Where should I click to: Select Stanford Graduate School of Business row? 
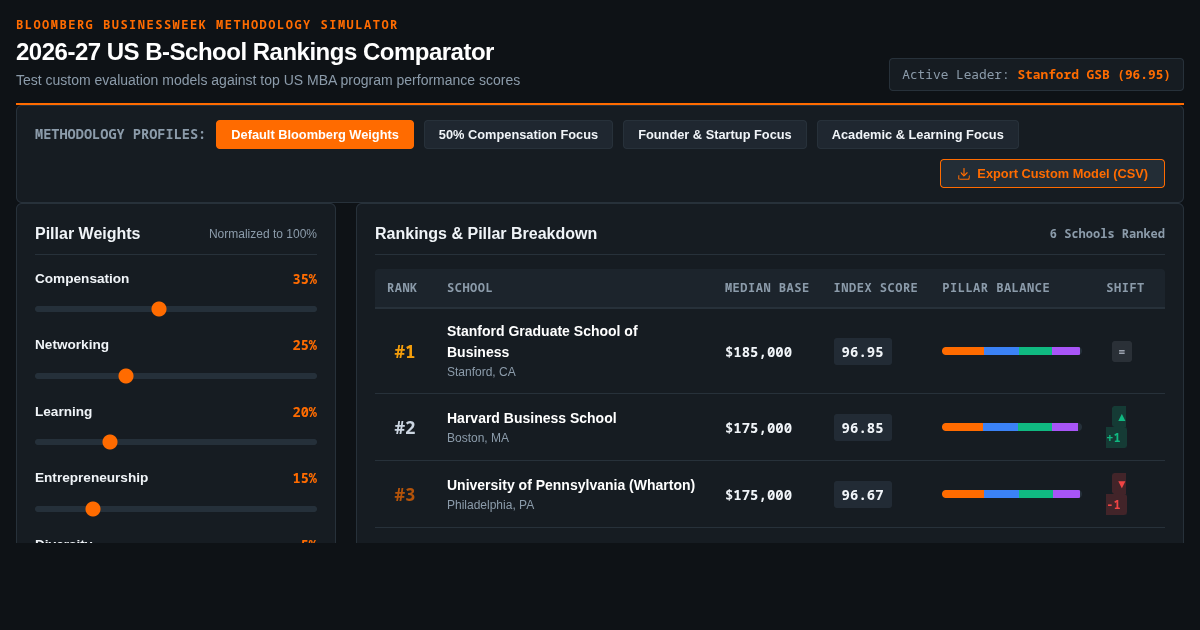[x=770, y=351]
